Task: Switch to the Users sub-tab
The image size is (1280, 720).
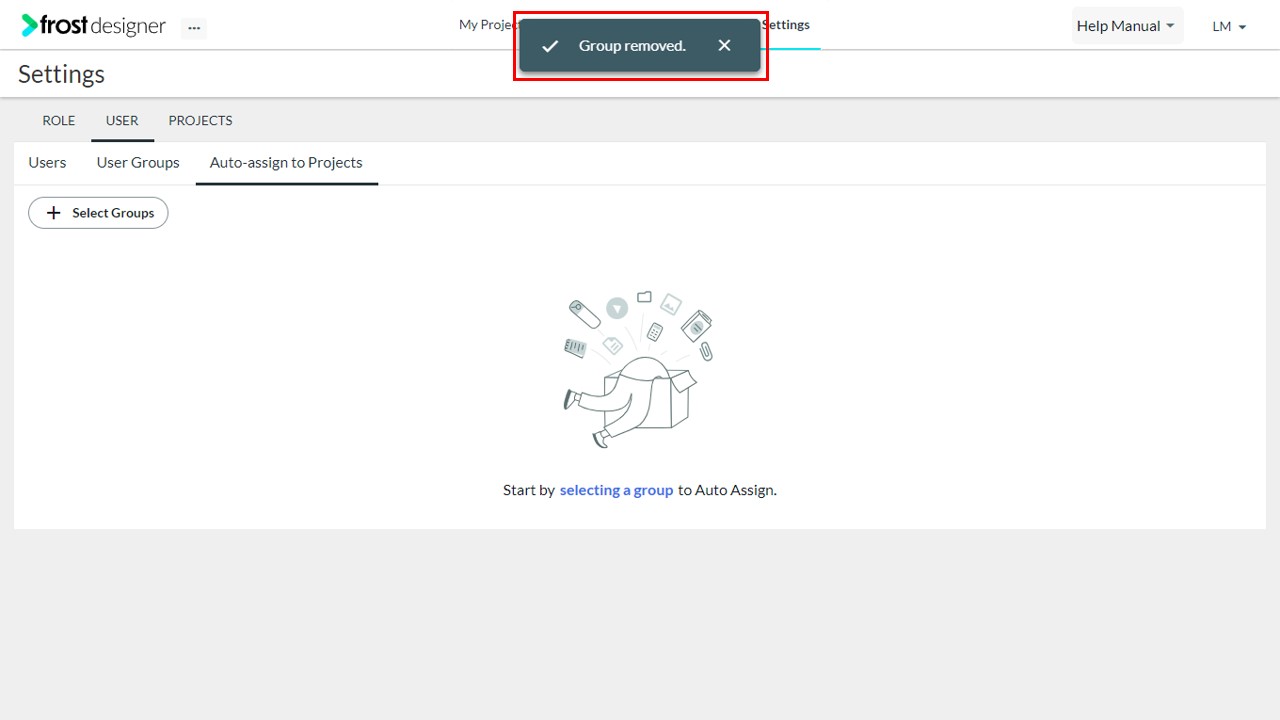Action: pos(47,163)
